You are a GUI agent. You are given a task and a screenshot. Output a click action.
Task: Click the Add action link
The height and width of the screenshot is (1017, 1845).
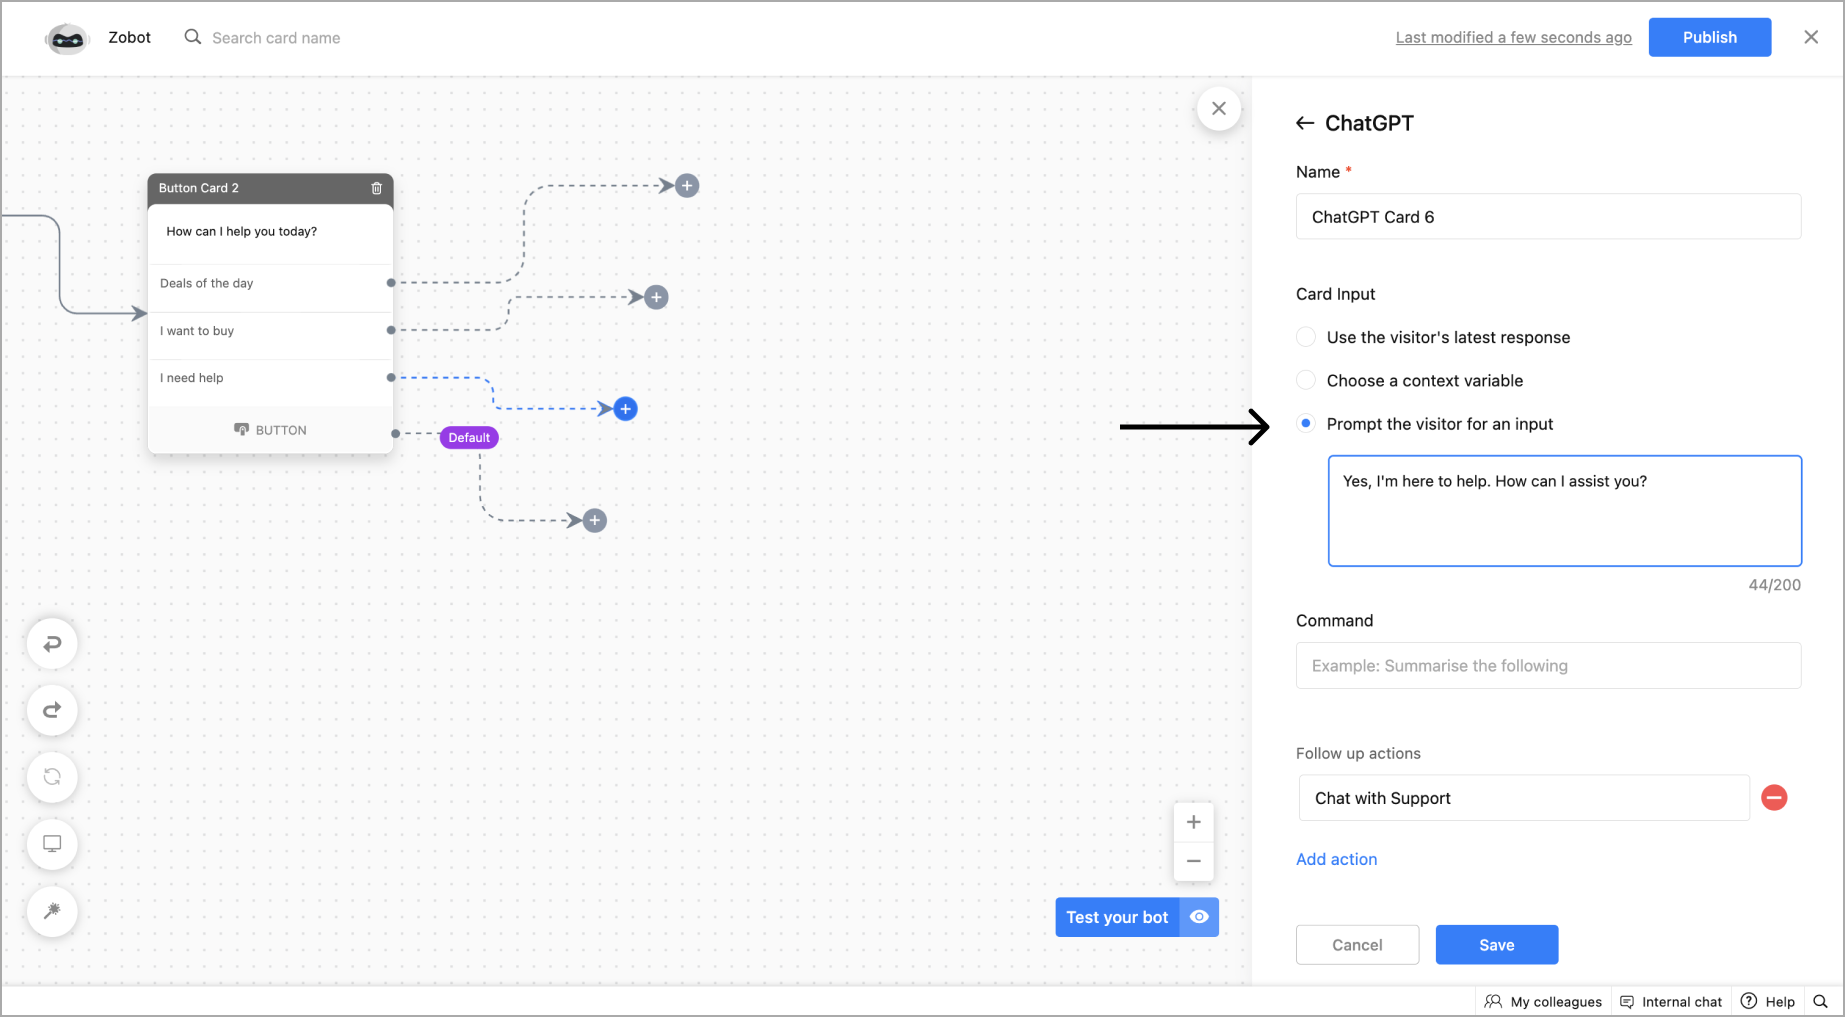1336,859
